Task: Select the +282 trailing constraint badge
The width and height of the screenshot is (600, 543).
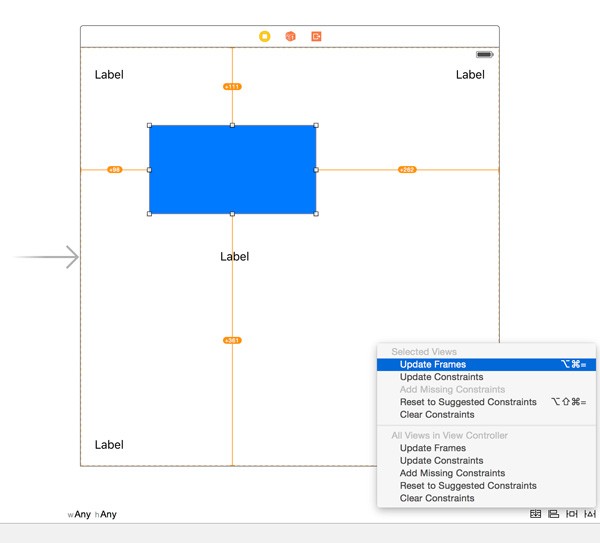Action: (x=407, y=170)
